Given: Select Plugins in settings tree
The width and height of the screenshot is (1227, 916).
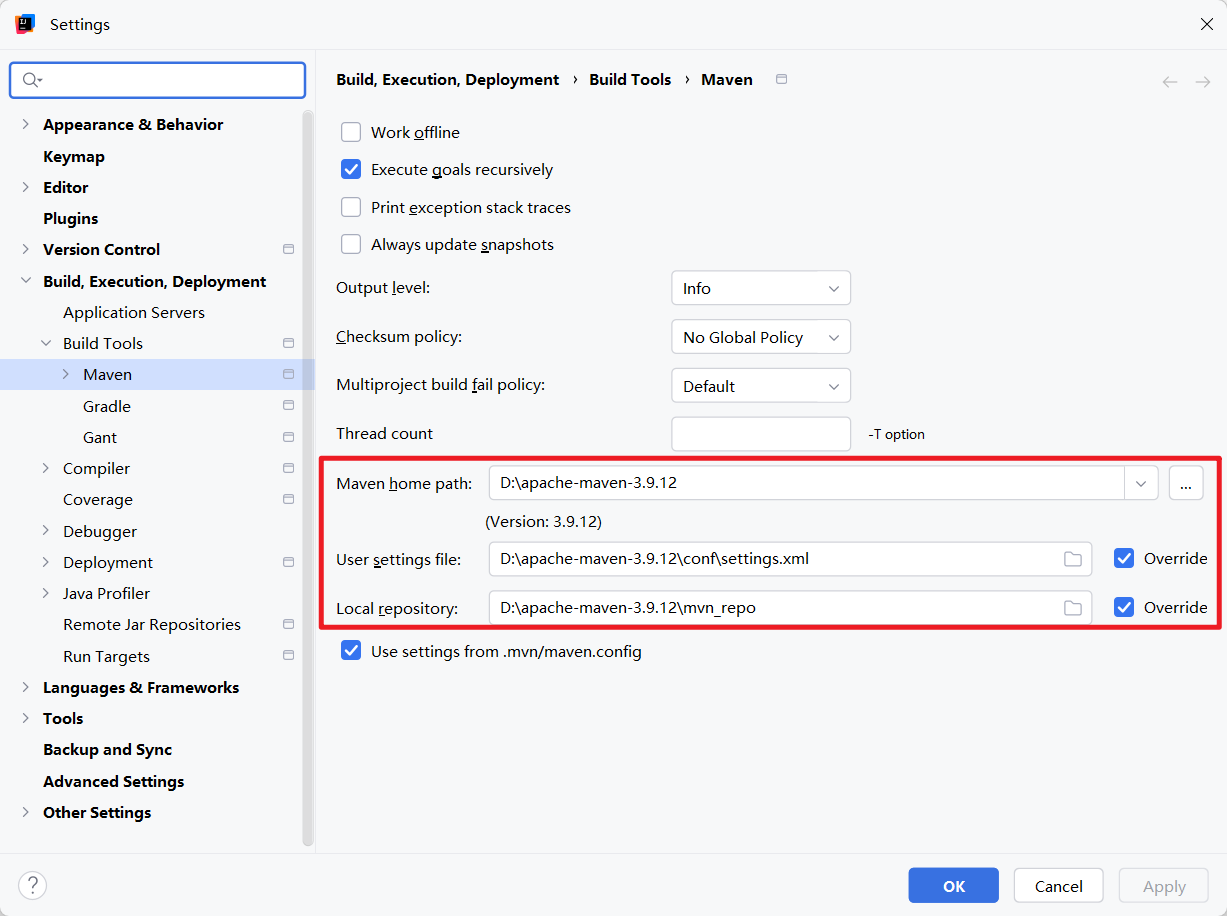Looking at the screenshot, I should tap(71, 218).
